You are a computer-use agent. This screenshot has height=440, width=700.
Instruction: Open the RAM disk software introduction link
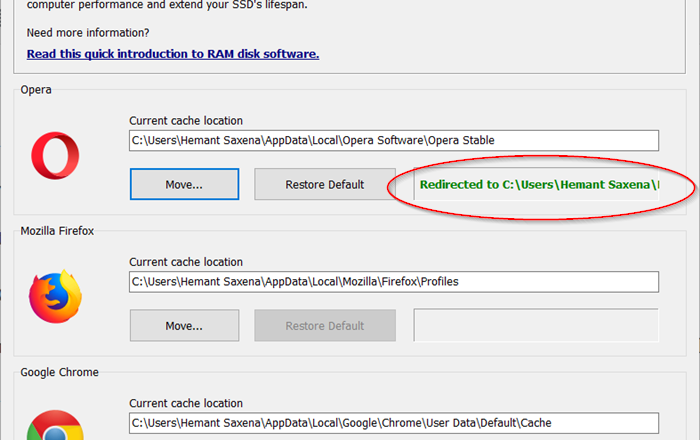click(173, 54)
